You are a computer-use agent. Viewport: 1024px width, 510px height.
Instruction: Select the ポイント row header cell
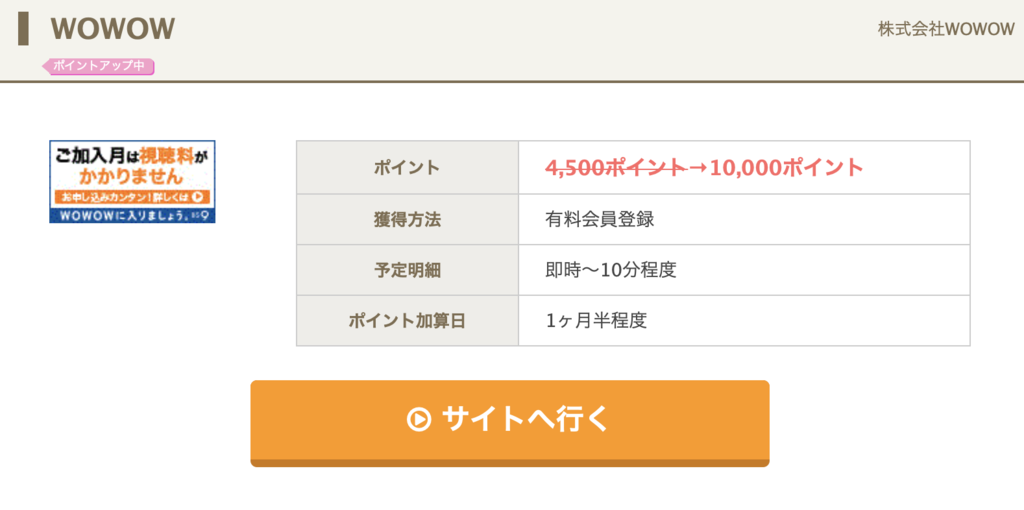pos(408,168)
